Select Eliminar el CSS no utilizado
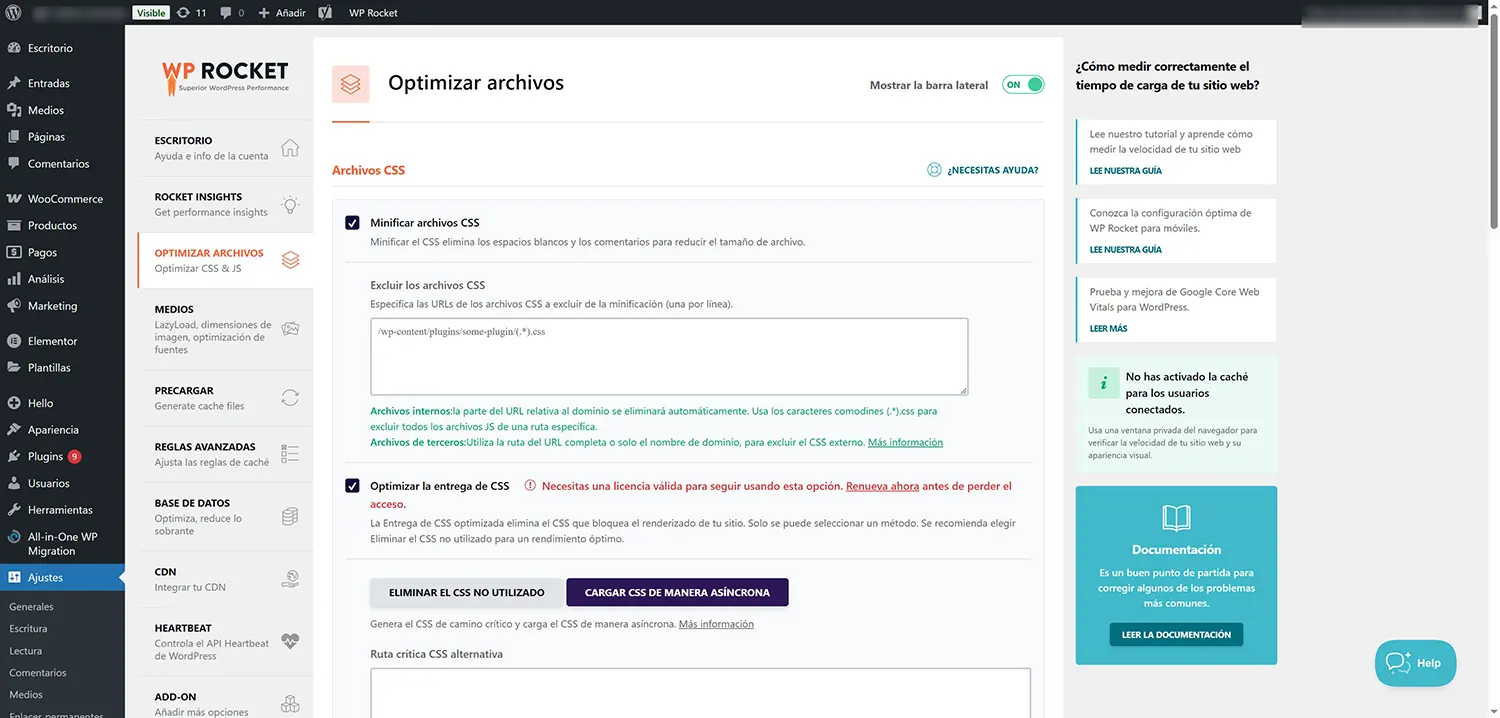 pyautogui.click(x=466, y=592)
